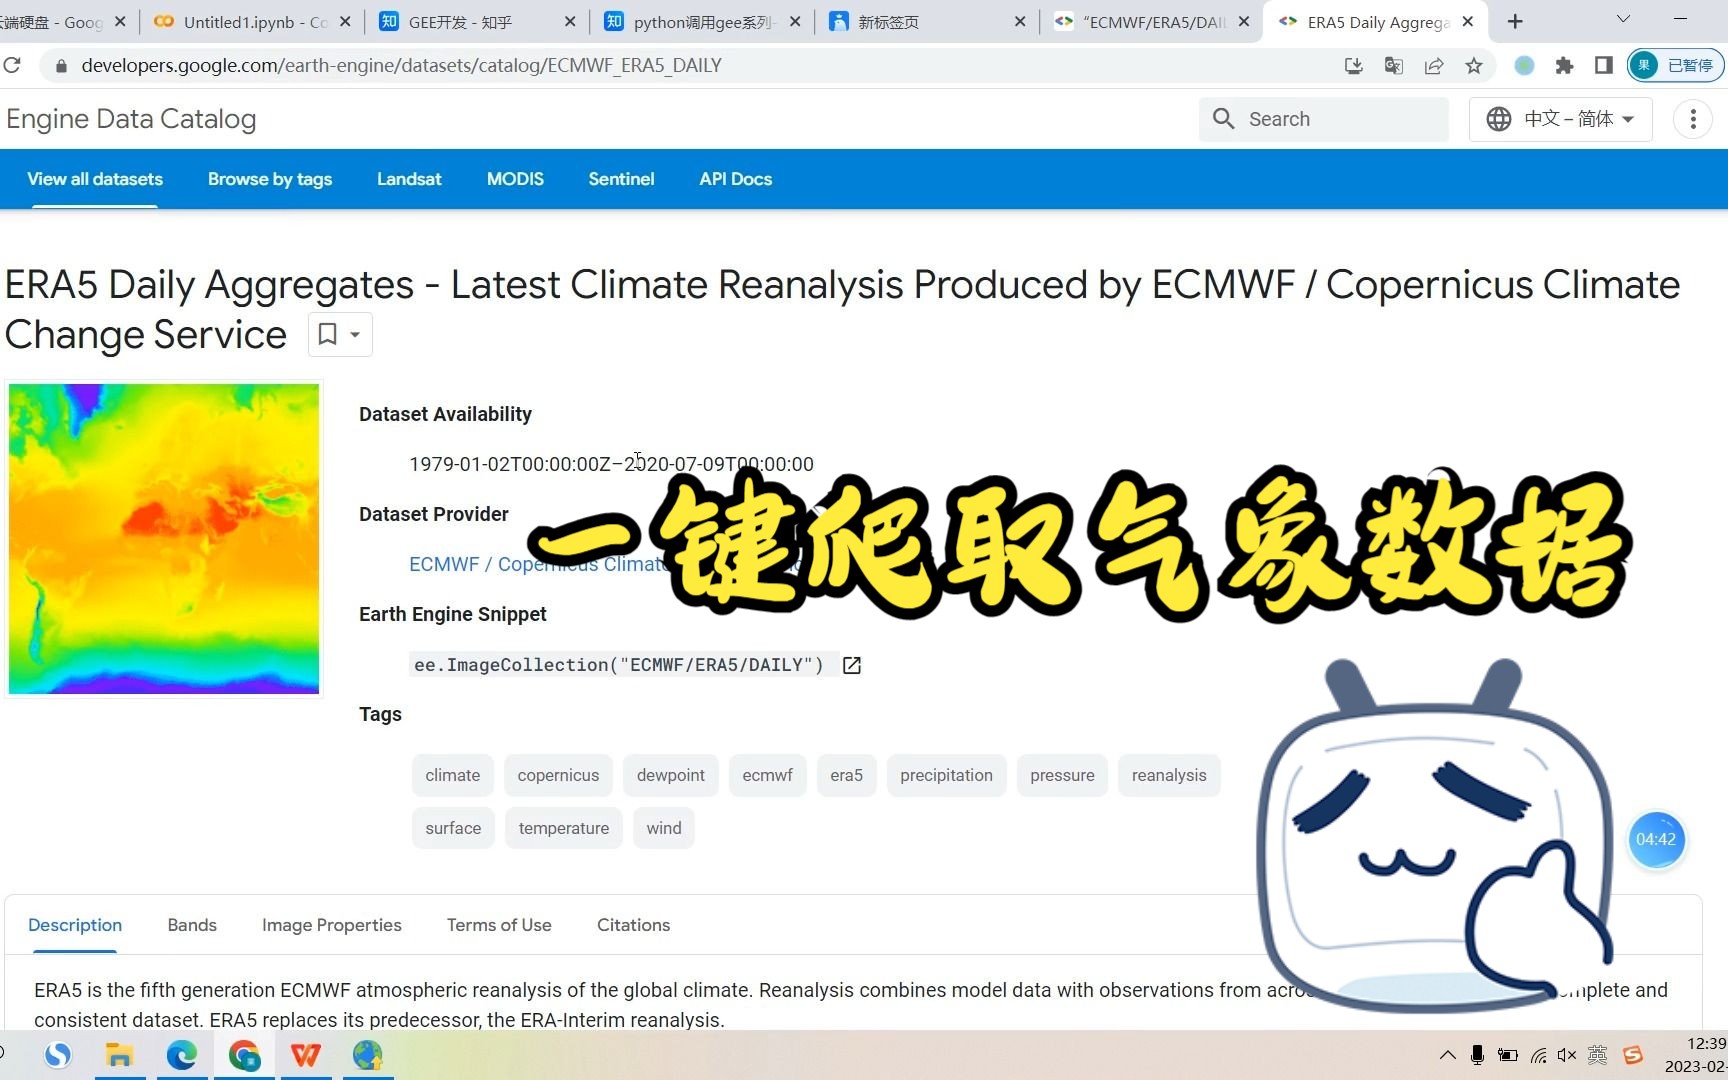
Task: Select the precipitation tag
Action: (946, 775)
